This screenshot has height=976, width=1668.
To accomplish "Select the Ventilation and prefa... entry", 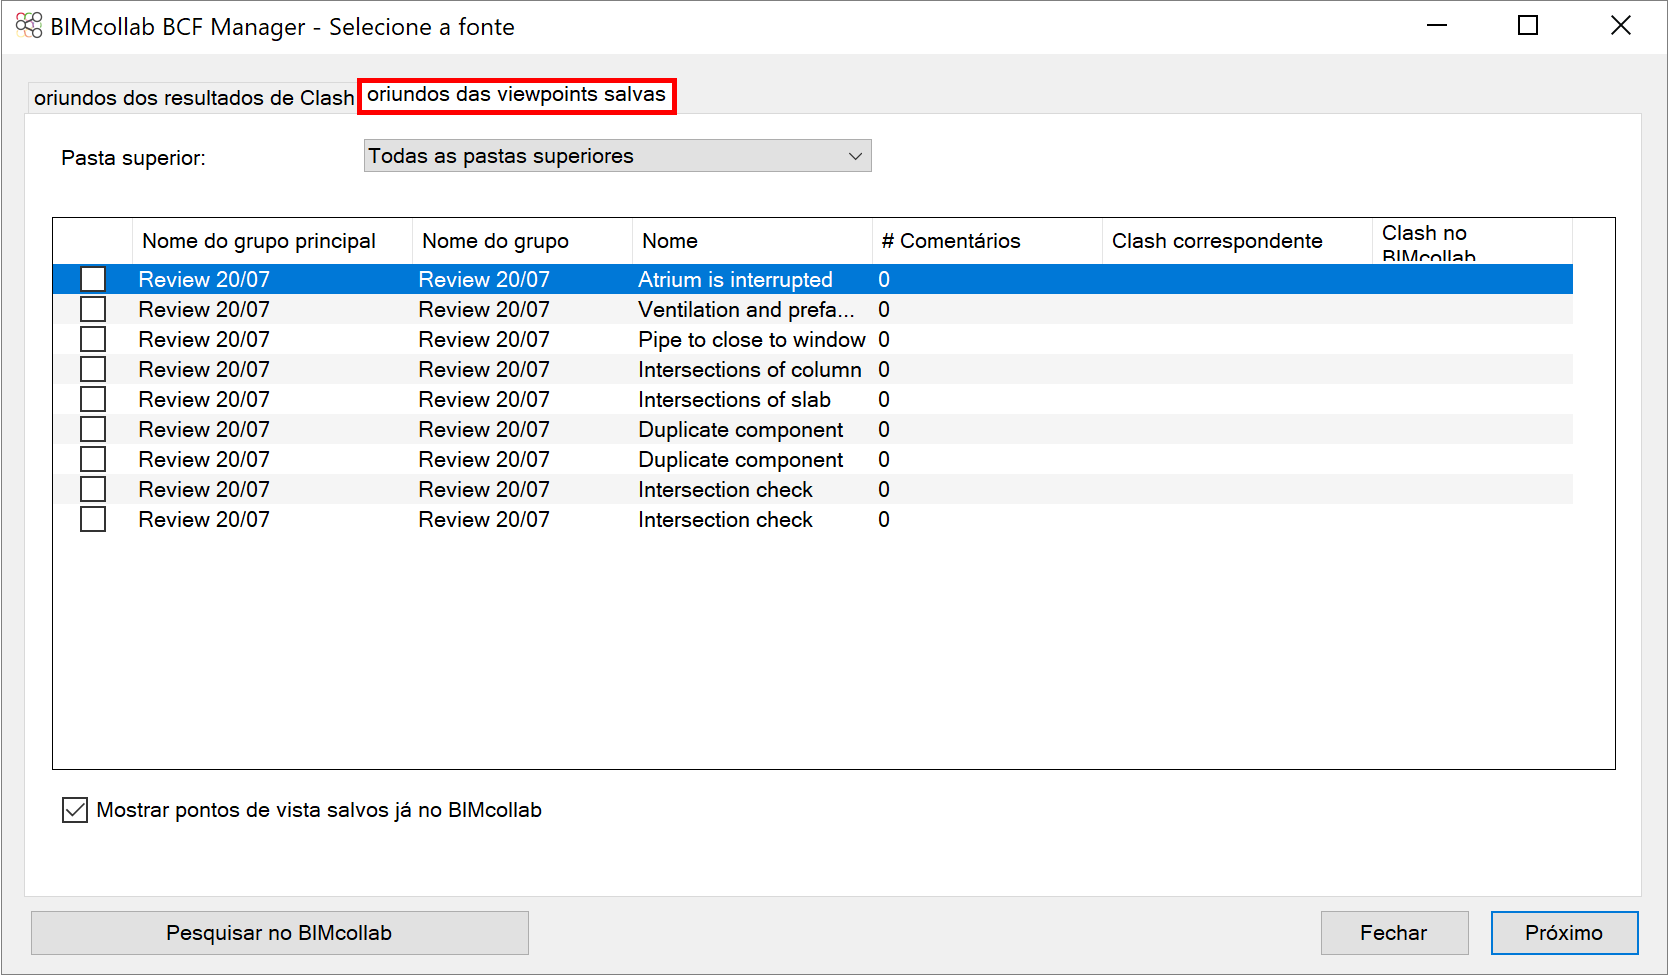I will click(746, 310).
